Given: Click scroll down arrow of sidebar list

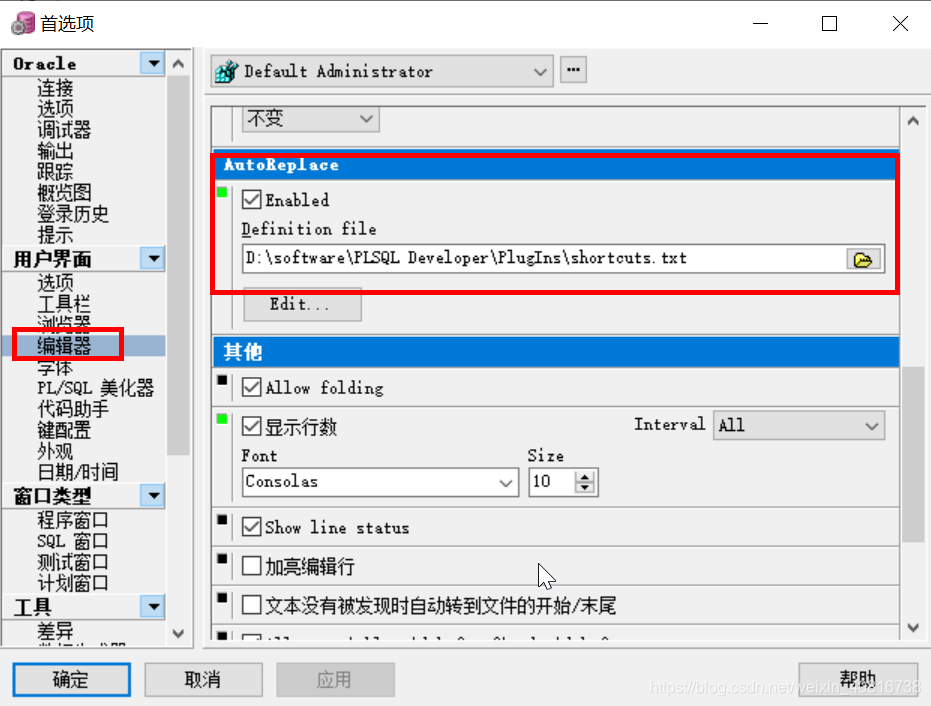Looking at the screenshot, I should (178, 634).
